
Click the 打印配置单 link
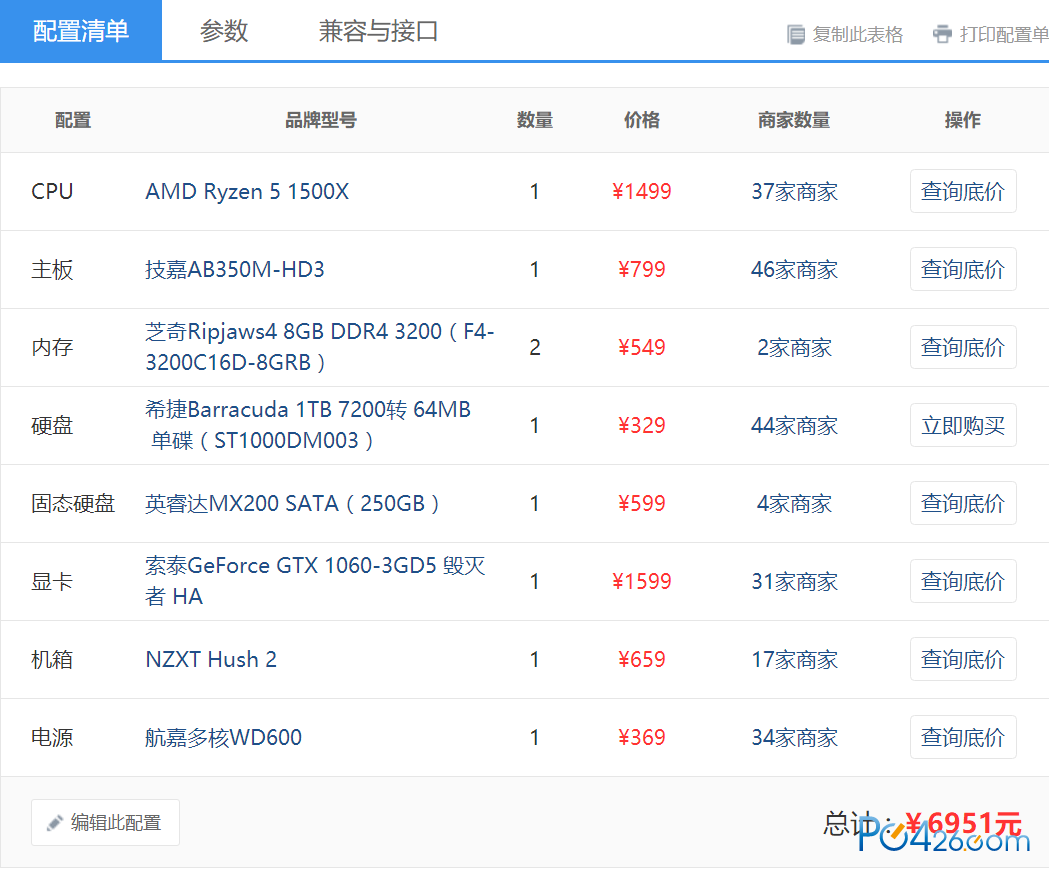(1004, 34)
